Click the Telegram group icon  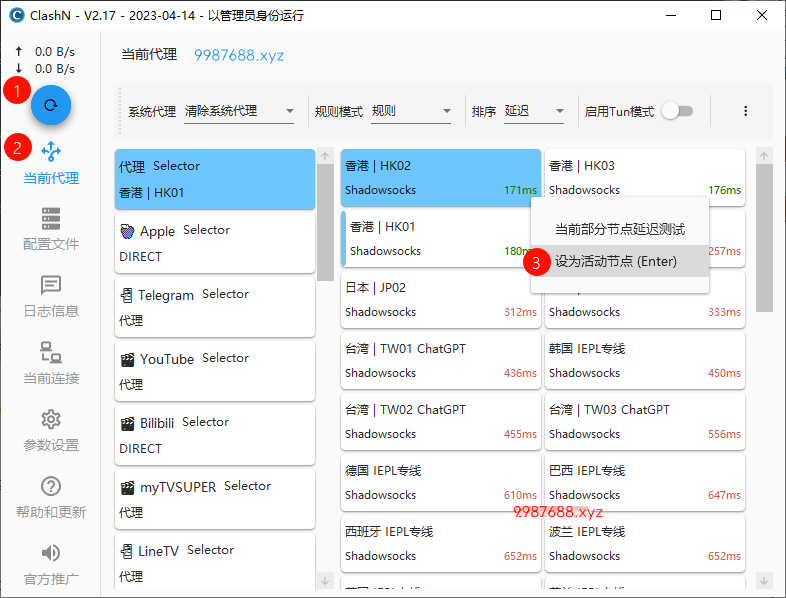126,295
